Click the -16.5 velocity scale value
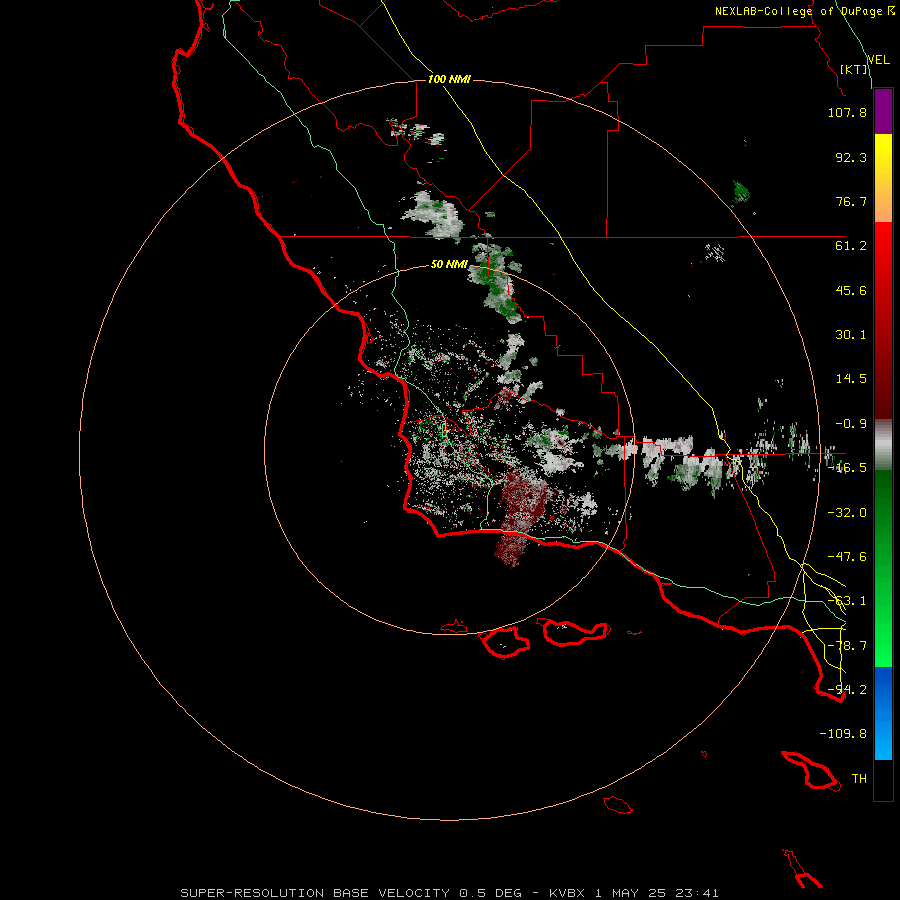Image resolution: width=900 pixels, height=900 pixels. point(847,468)
